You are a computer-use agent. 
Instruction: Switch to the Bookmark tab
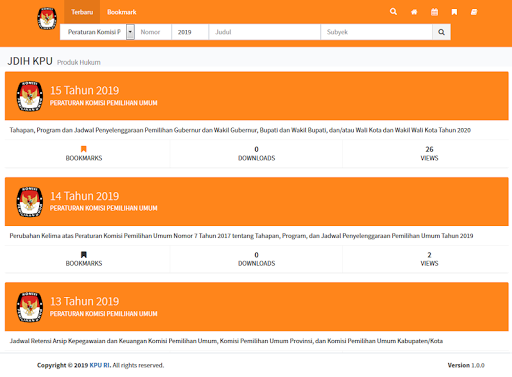click(x=122, y=12)
